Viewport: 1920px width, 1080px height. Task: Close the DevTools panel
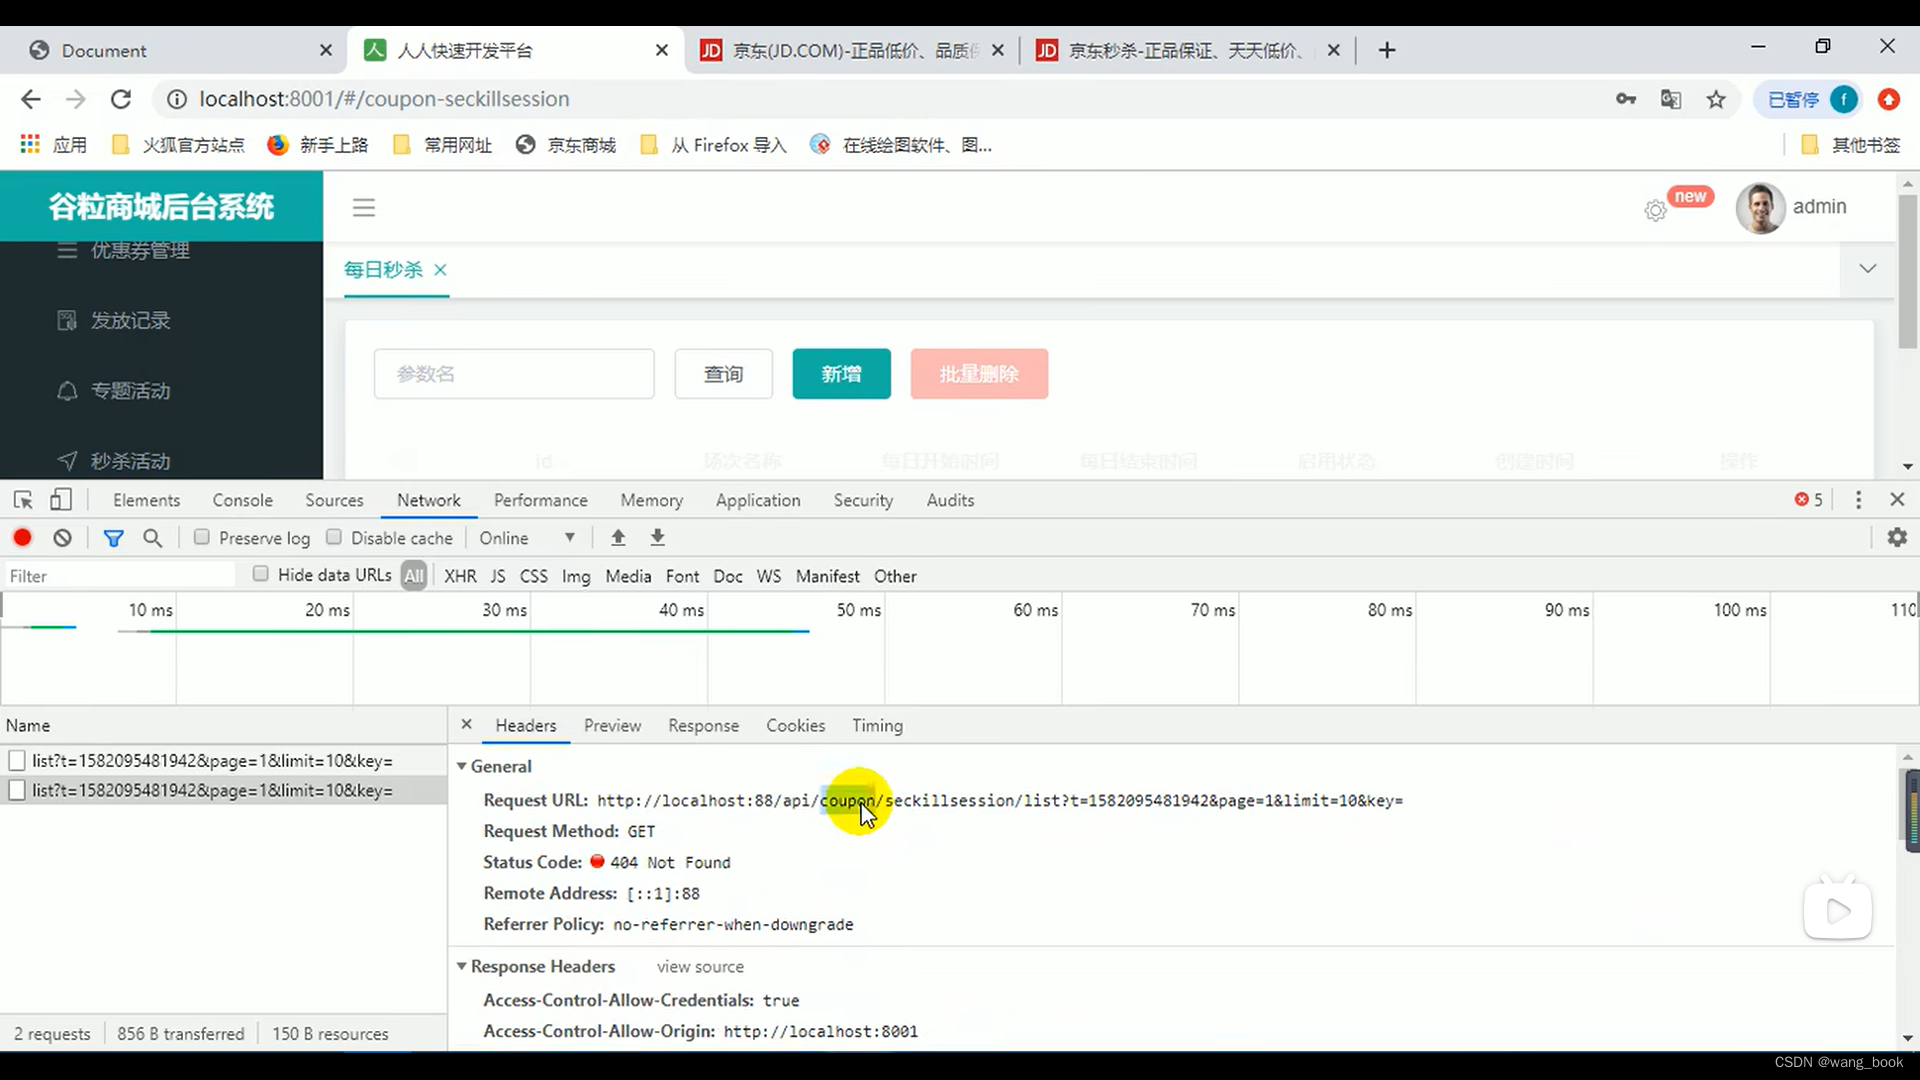pos(1897,499)
